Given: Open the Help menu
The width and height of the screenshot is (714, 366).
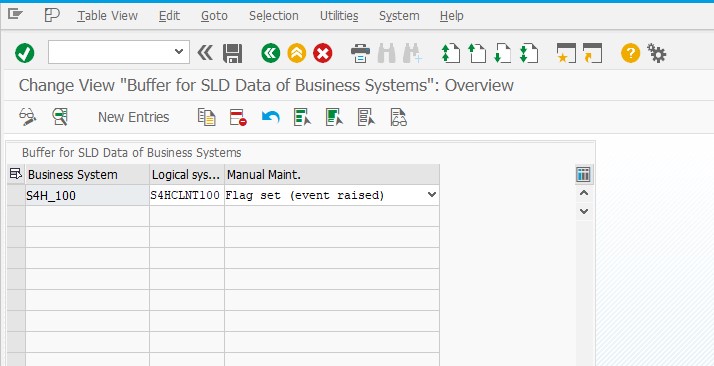Looking at the screenshot, I should pos(452,16).
